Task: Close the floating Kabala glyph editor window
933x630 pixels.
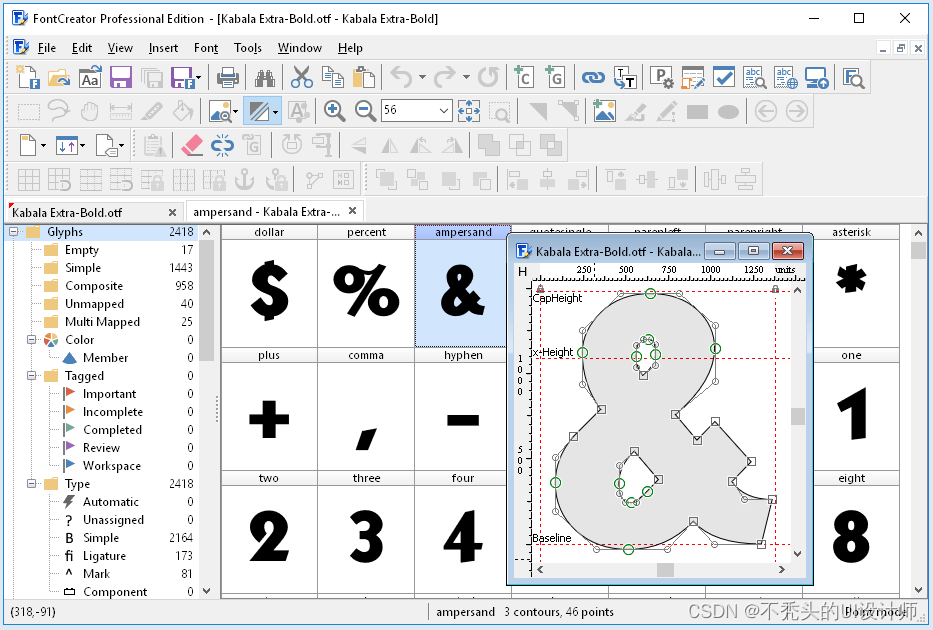Action: 787,251
